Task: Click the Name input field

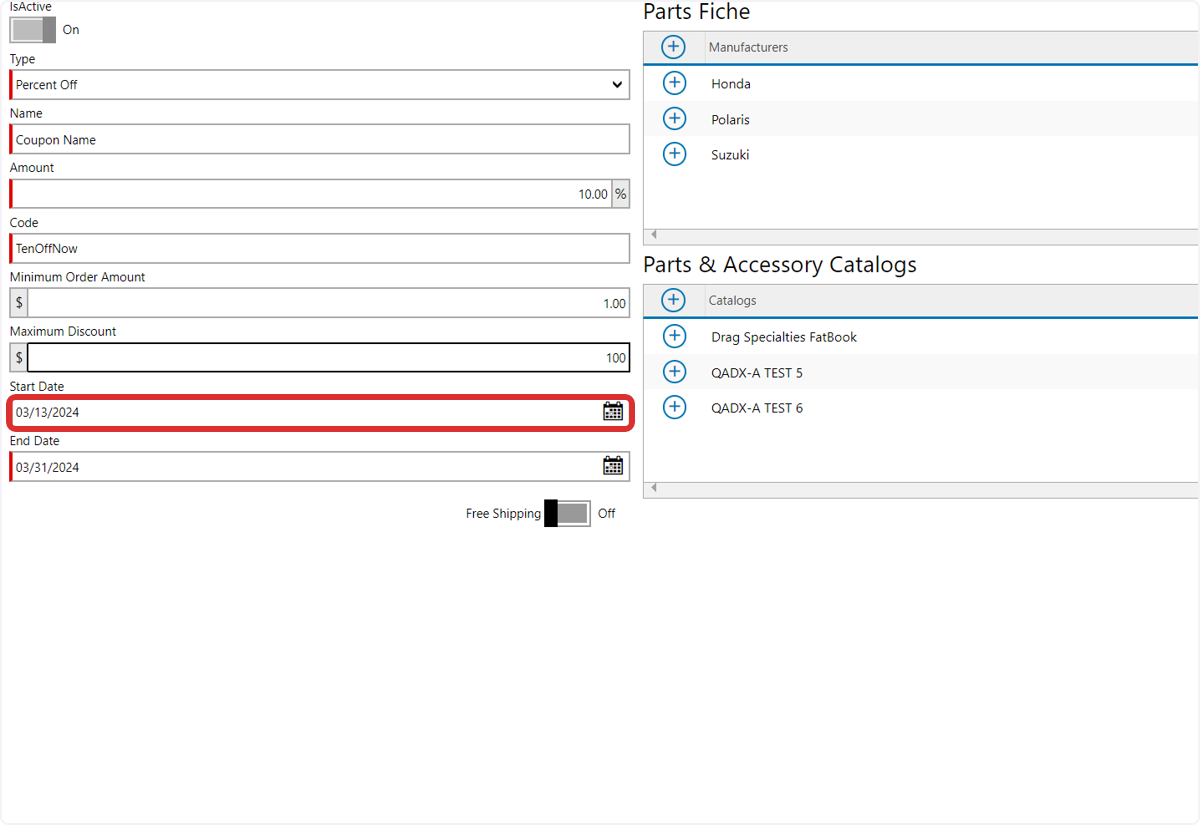Action: (x=320, y=139)
